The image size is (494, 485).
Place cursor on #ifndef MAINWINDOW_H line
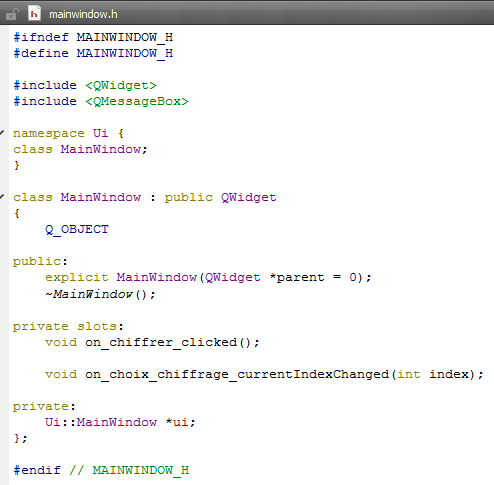tap(93, 37)
